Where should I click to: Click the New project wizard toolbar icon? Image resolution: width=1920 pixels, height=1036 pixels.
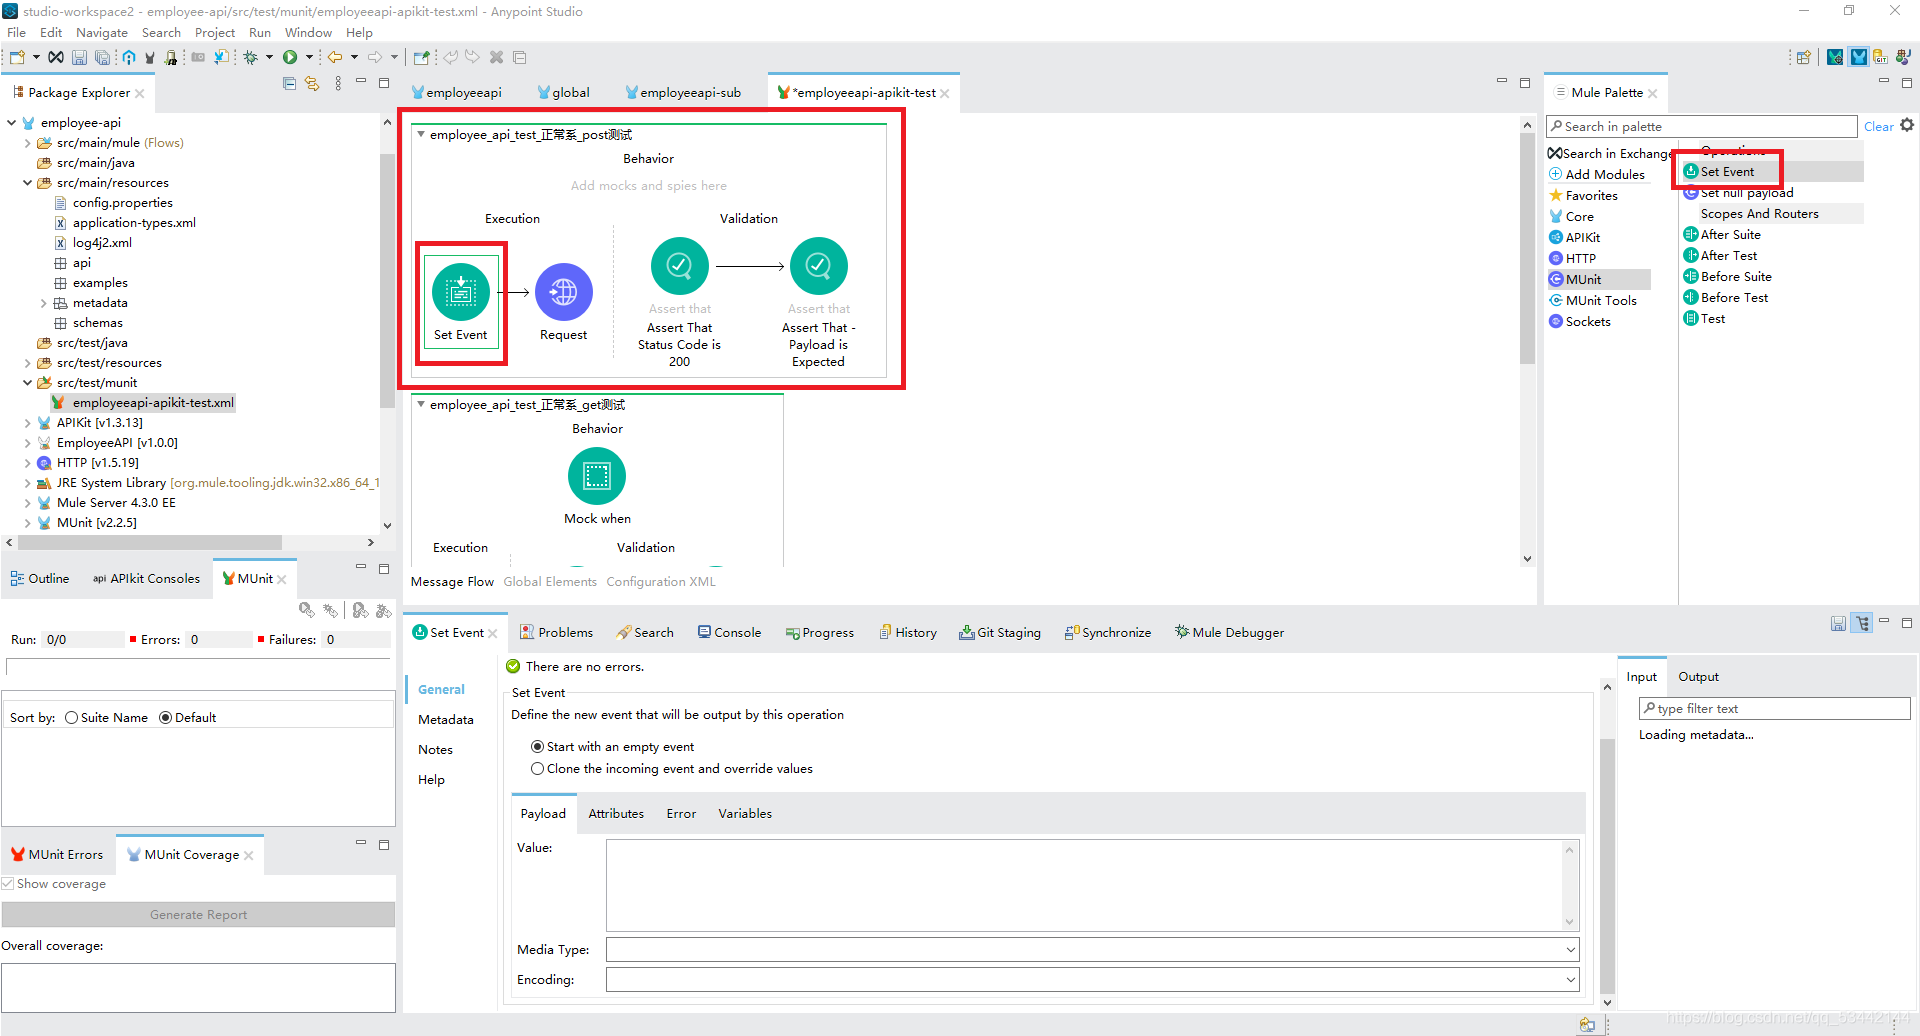coord(17,57)
